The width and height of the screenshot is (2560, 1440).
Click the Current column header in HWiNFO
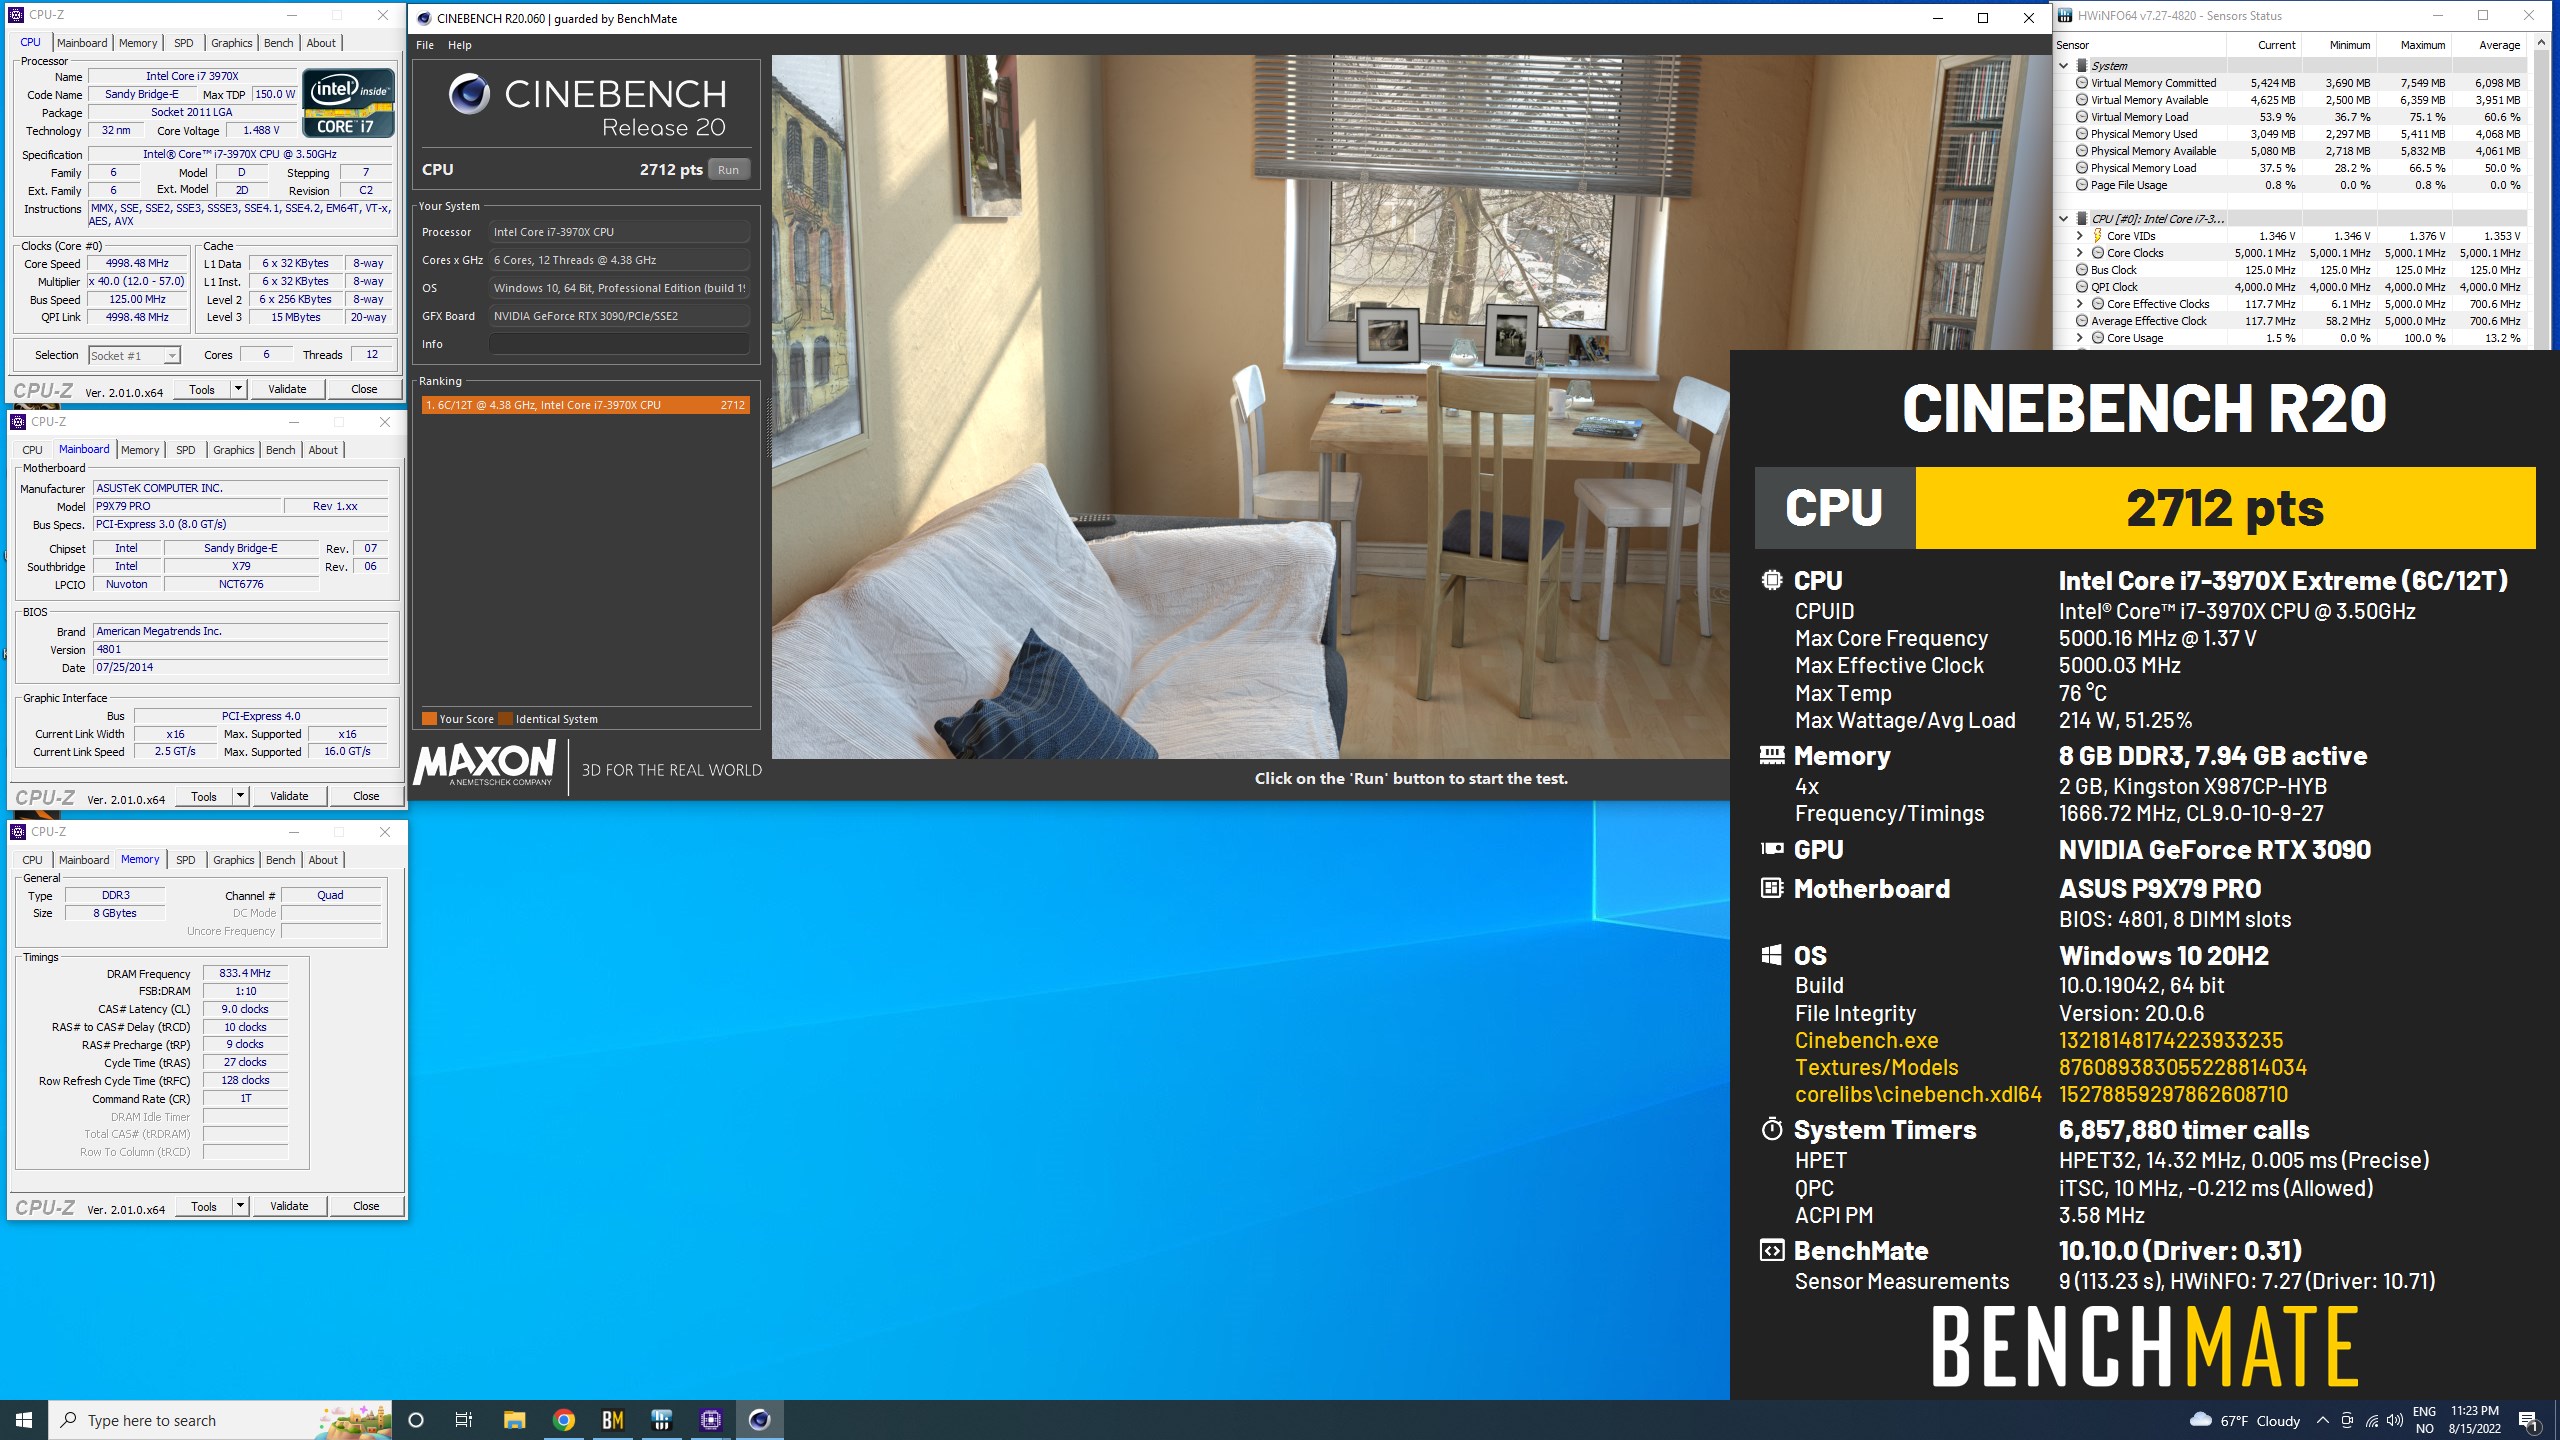2264,45
